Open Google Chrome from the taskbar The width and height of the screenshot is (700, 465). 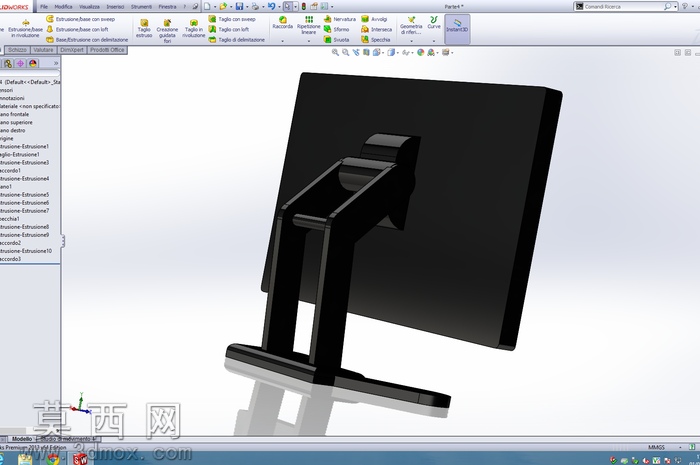pos(53,459)
